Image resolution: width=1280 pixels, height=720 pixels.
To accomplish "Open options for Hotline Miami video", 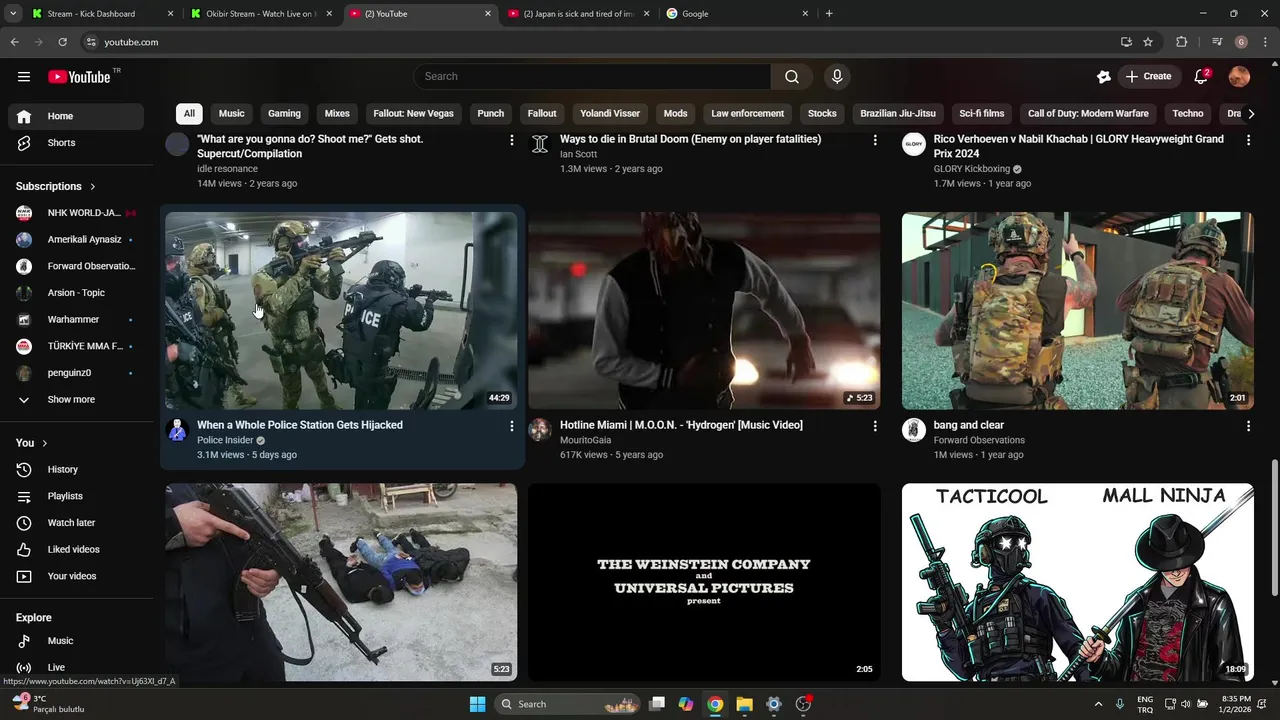I will tap(875, 426).
